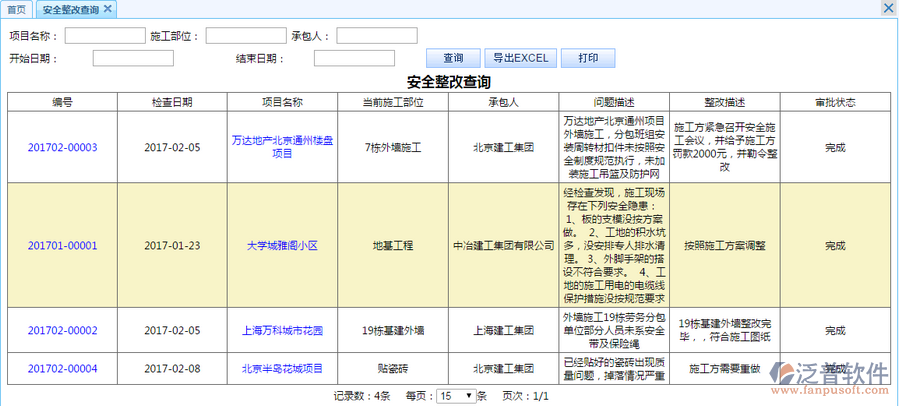Viewport: 899px width, 406px height.
Task: Click the 开始日期 date field
Action: pyautogui.click(x=133, y=58)
